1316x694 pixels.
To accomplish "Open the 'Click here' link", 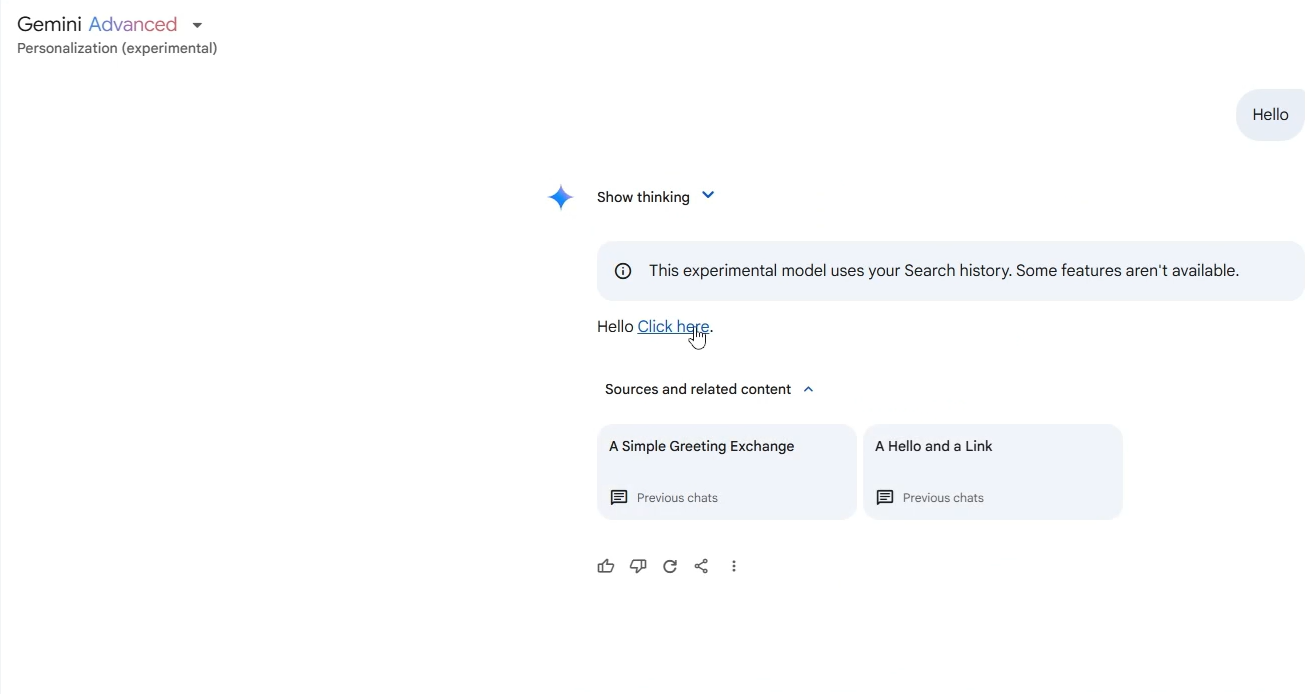I will (673, 327).
